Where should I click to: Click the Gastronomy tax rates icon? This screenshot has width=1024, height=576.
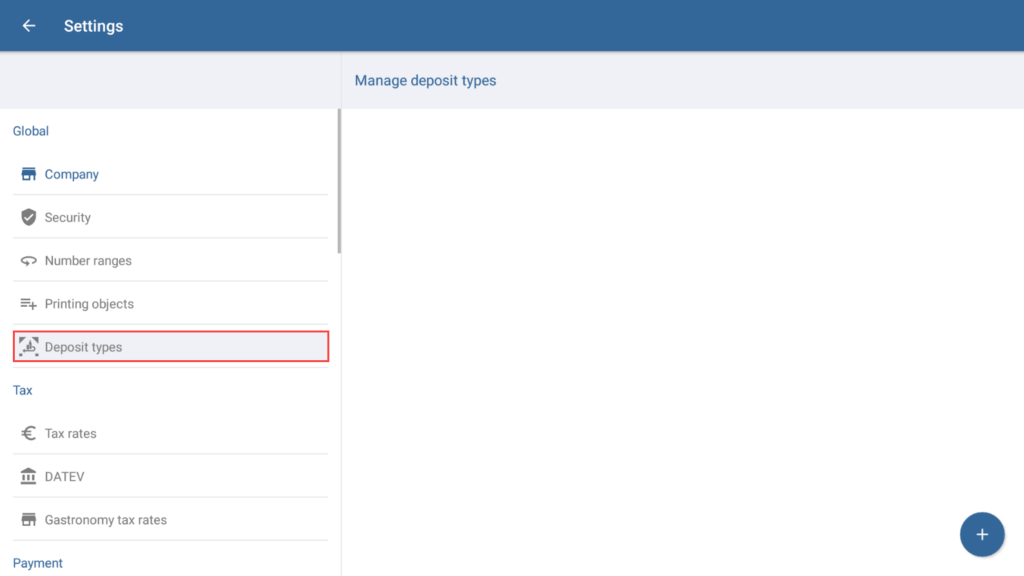(x=29, y=520)
